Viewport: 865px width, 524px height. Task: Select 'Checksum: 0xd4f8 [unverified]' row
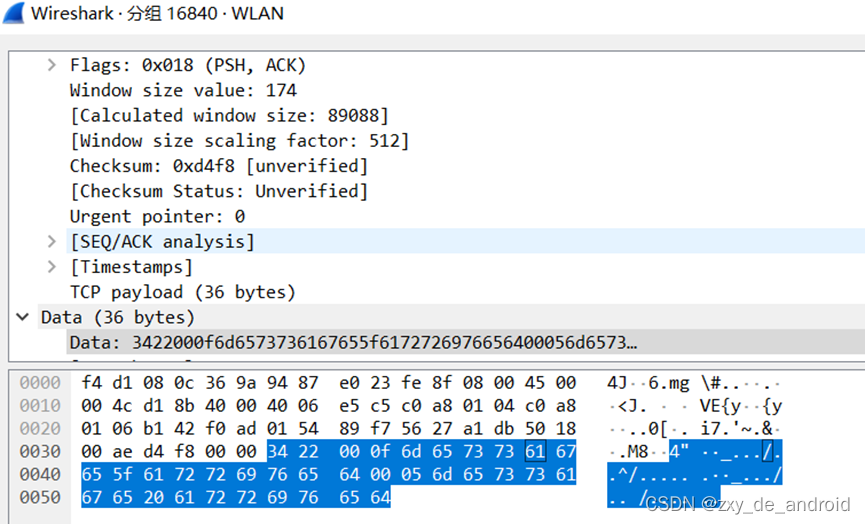pyautogui.click(x=218, y=166)
